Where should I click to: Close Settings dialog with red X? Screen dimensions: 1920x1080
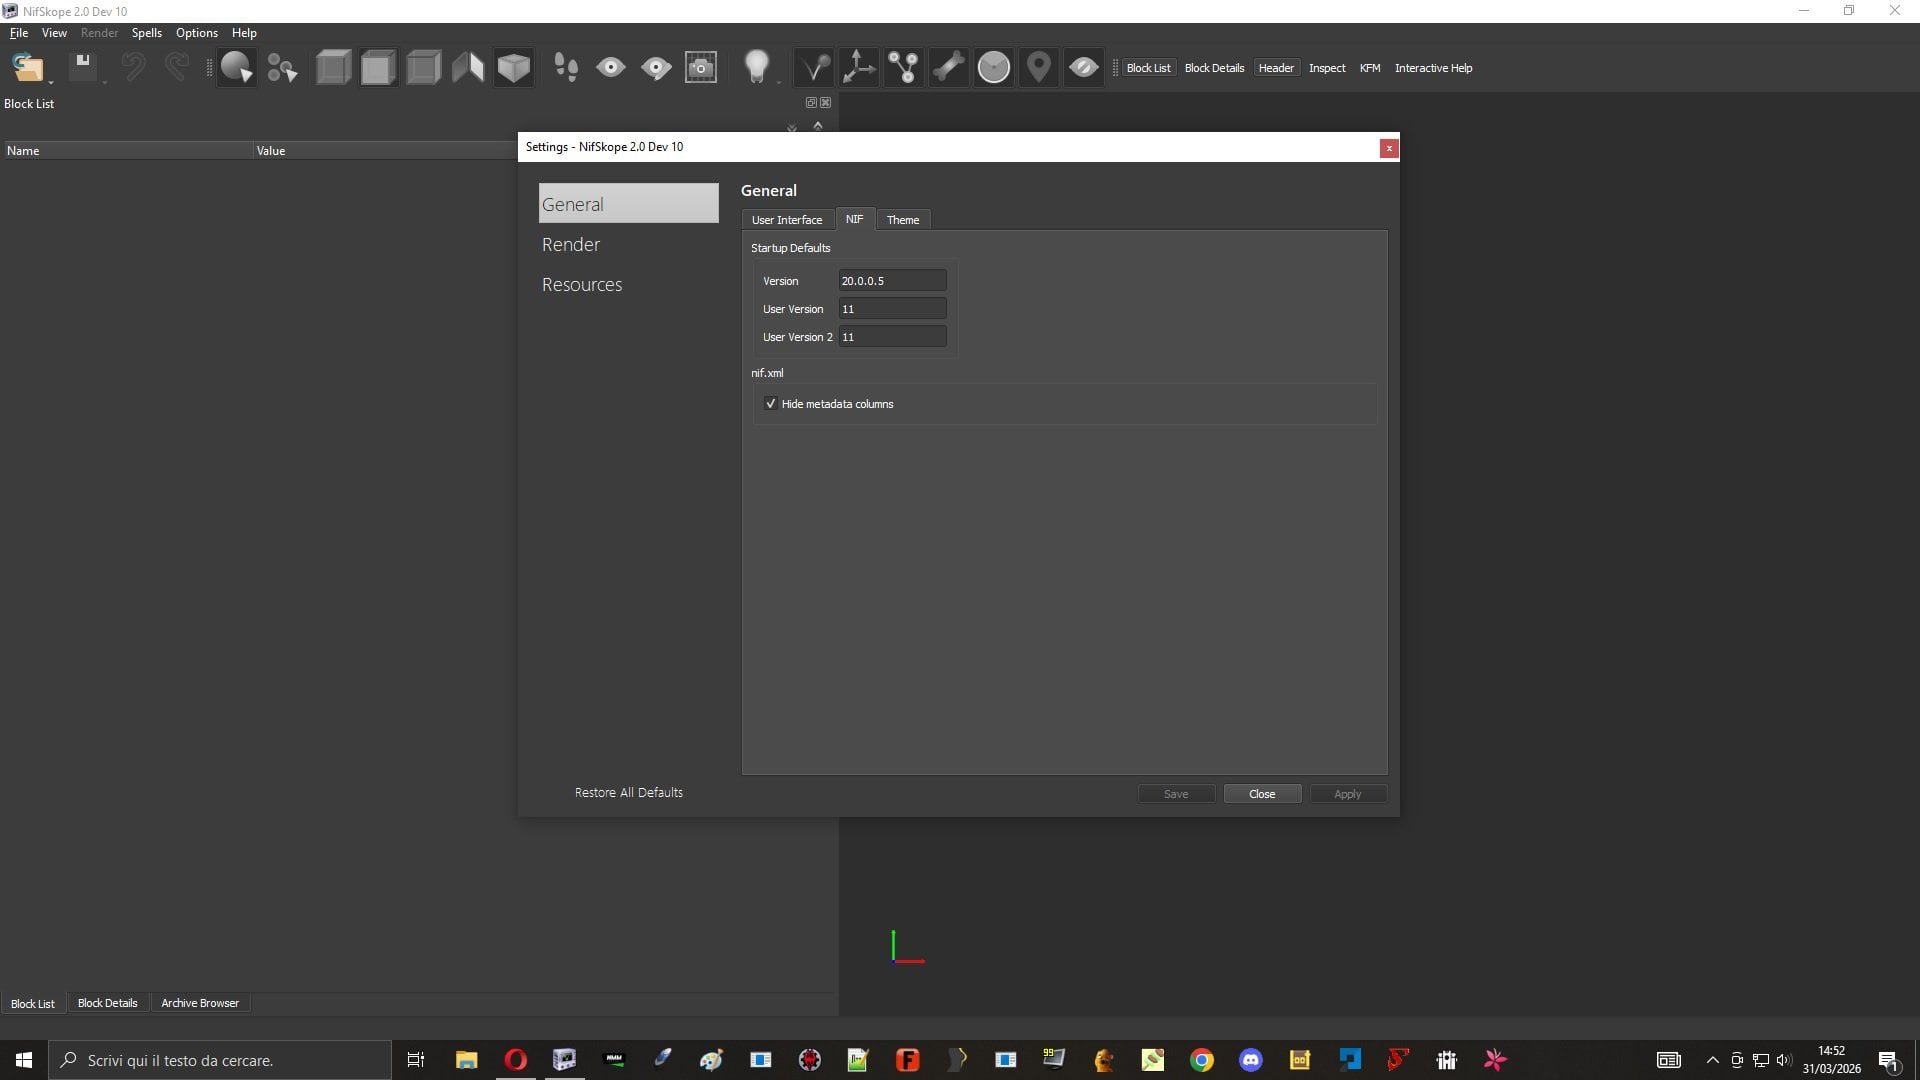pyautogui.click(x=1389, y=148)
